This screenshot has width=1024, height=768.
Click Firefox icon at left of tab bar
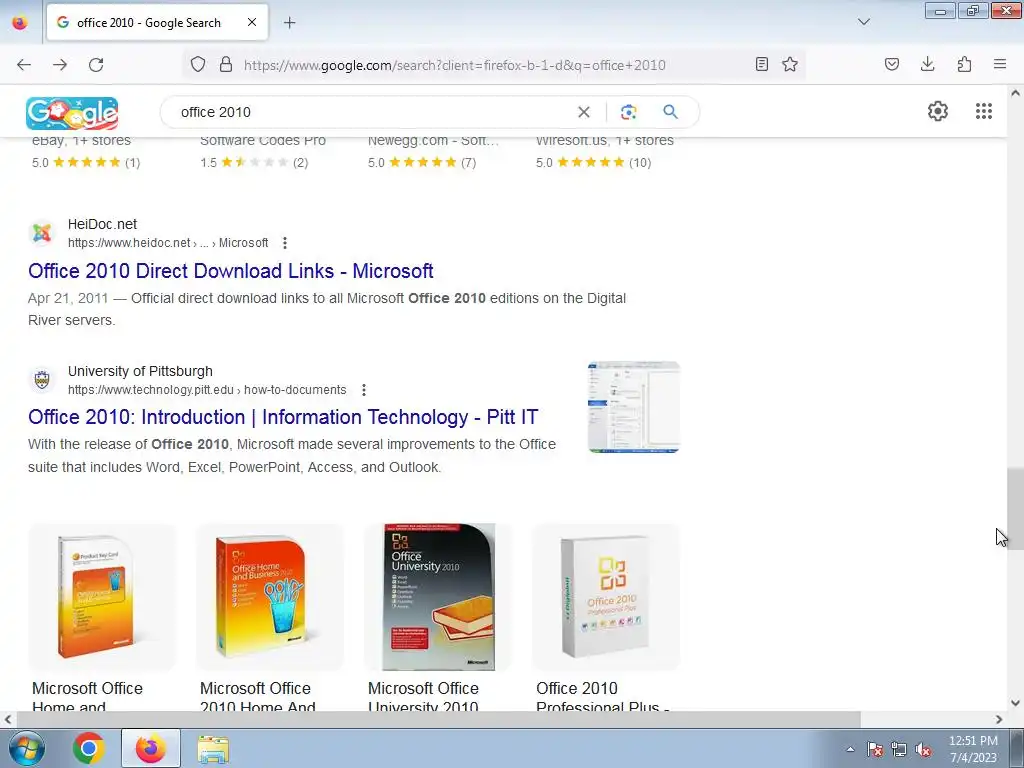[20, 22]
